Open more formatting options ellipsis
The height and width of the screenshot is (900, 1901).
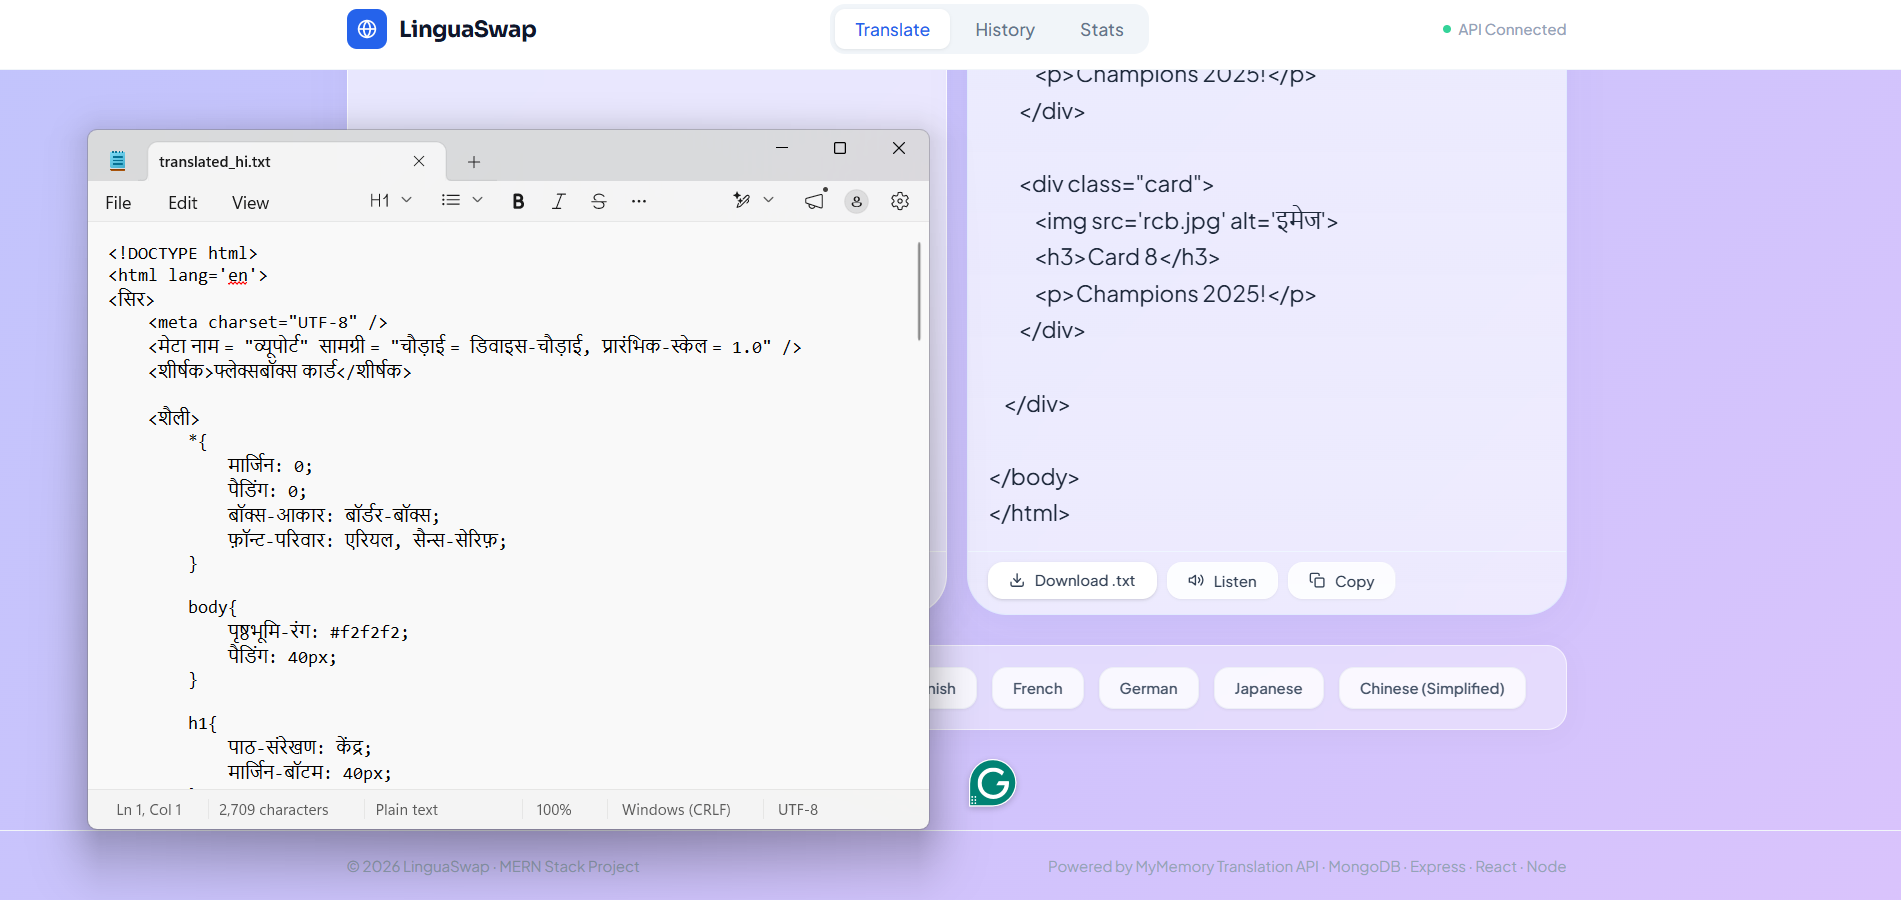(x=639, y=201)
